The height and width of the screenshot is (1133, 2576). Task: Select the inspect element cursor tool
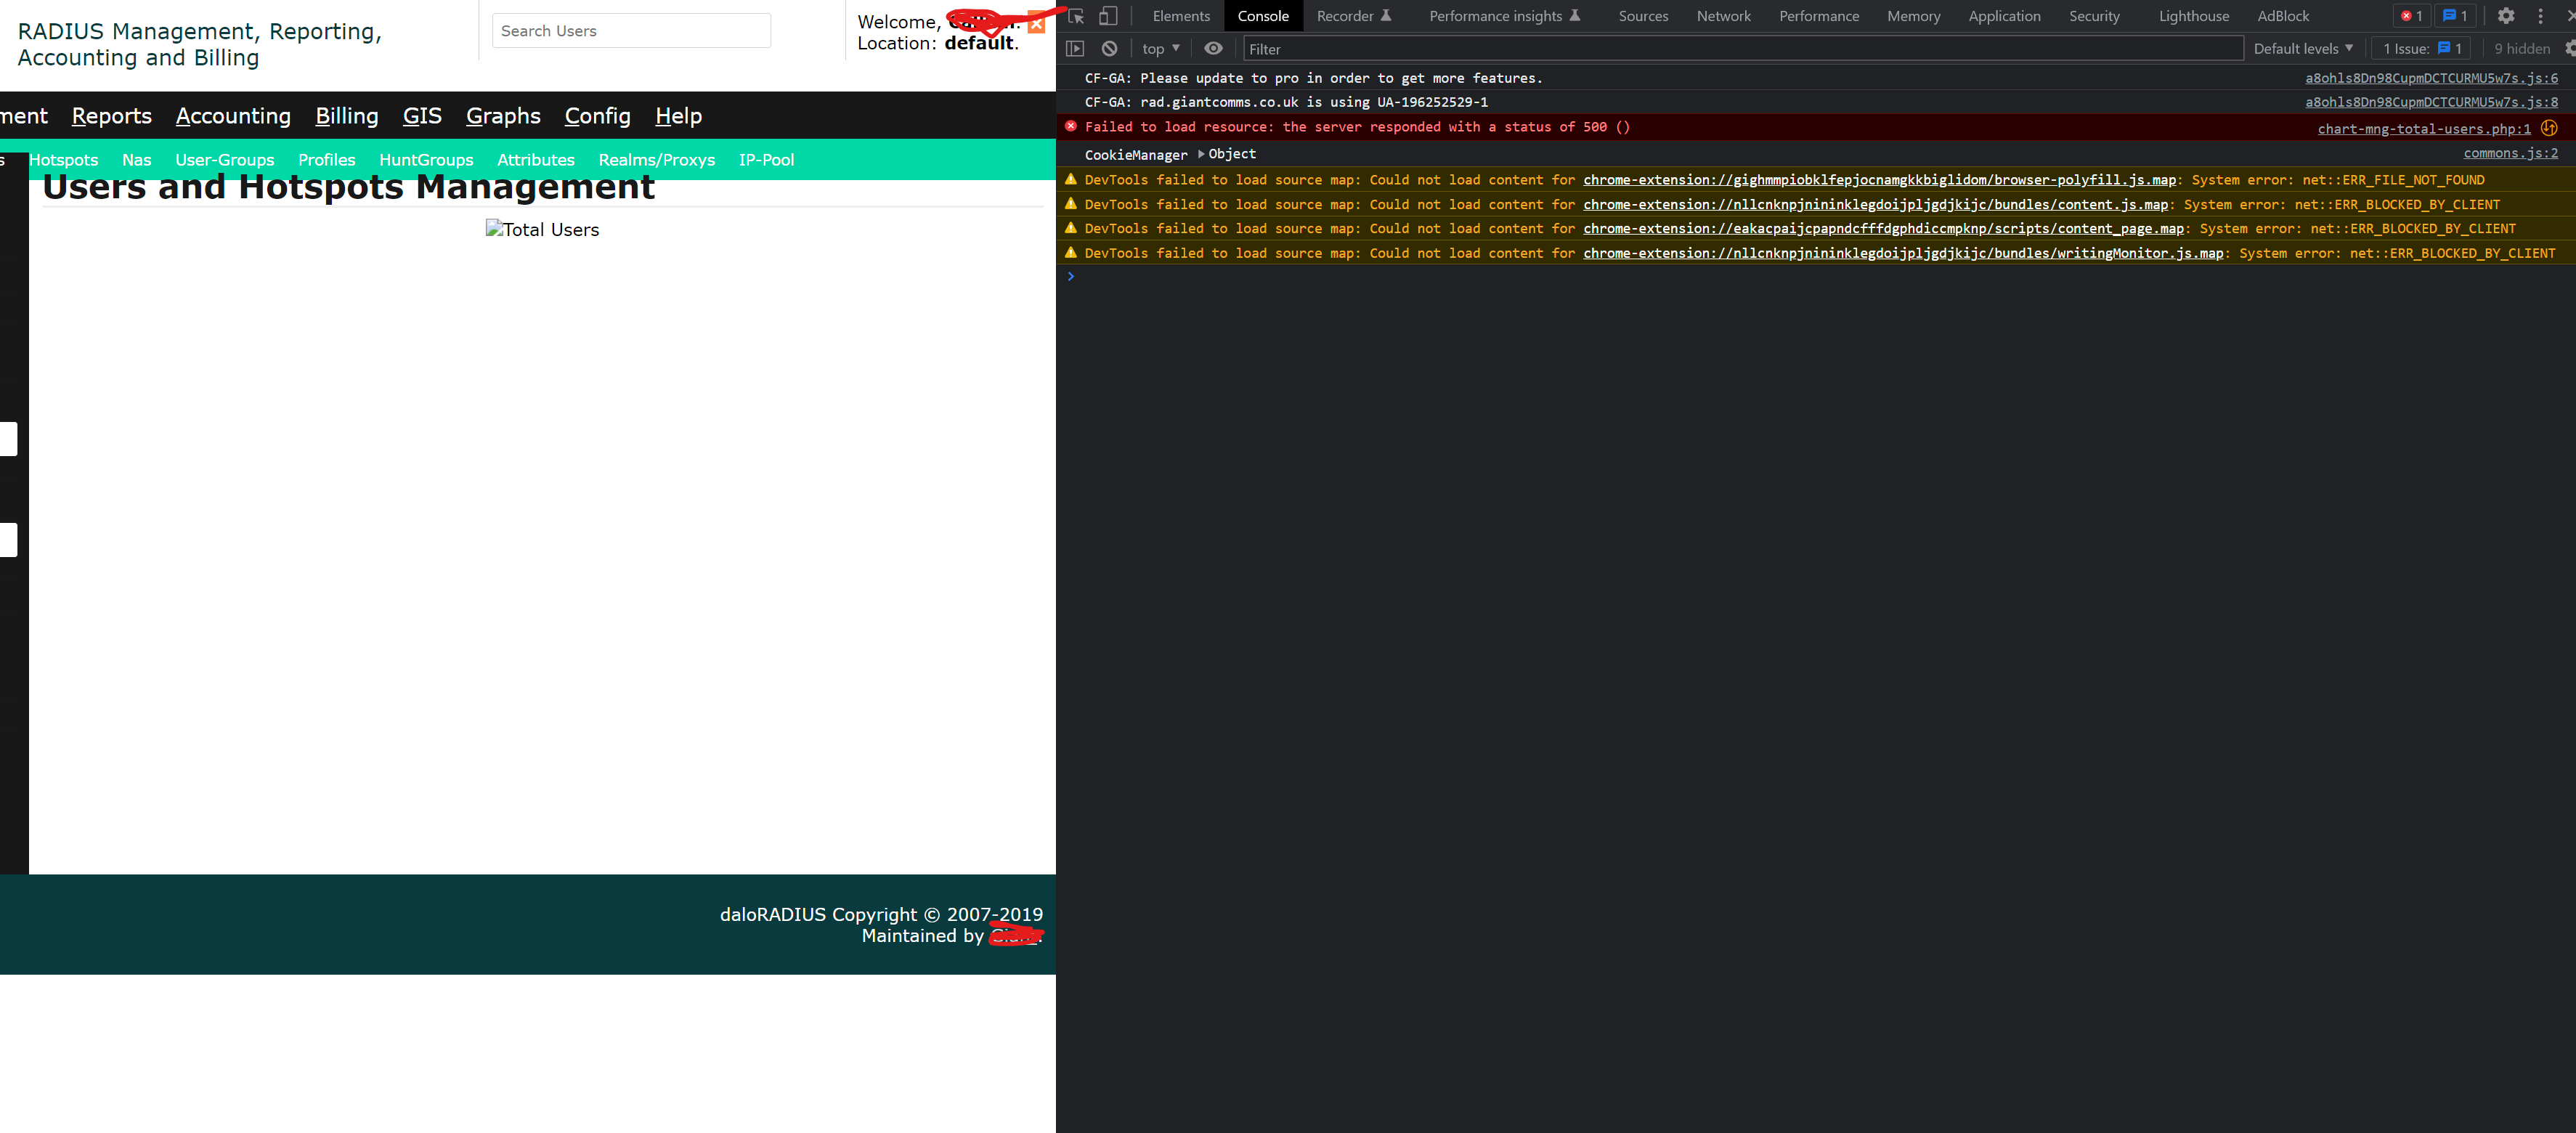coord(1076,16)
